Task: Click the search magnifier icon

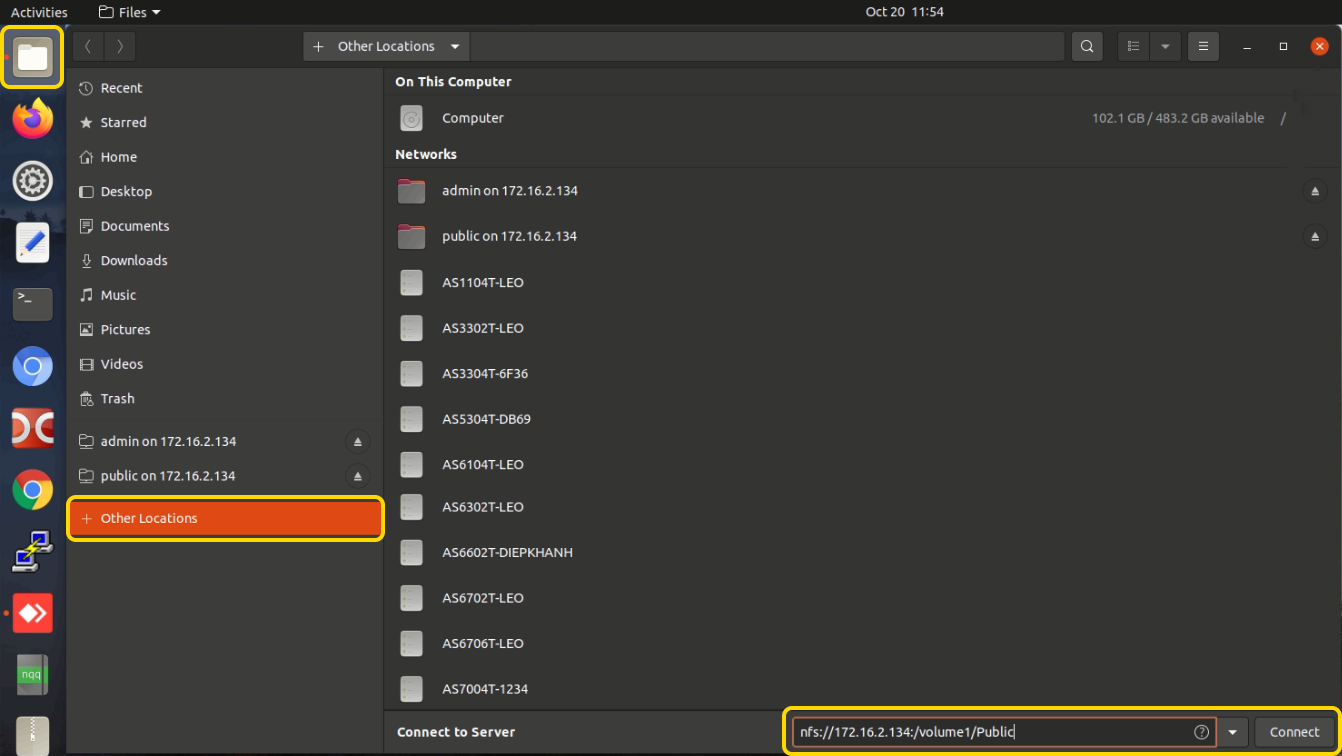Action: (1086, 46)
